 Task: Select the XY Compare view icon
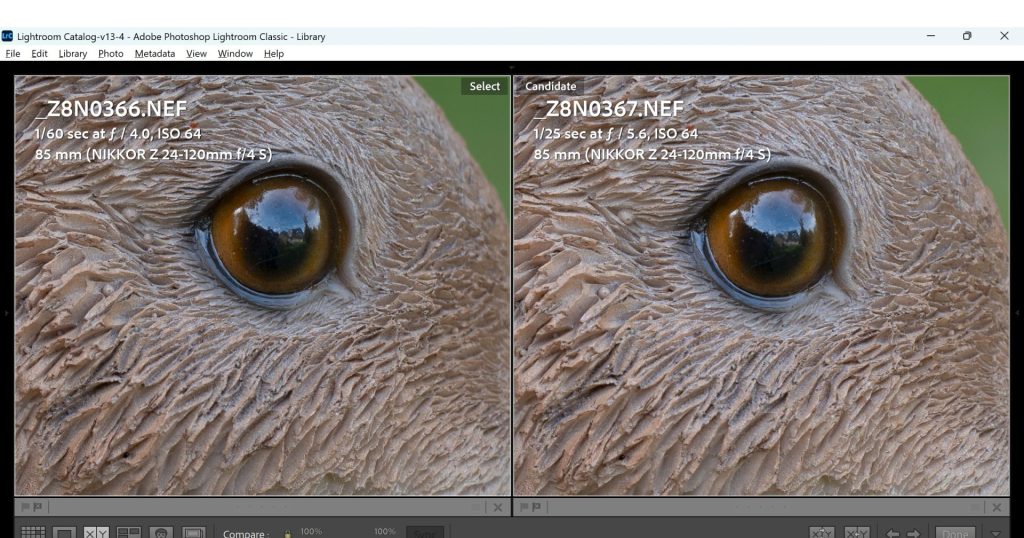(x=96, y=533)
